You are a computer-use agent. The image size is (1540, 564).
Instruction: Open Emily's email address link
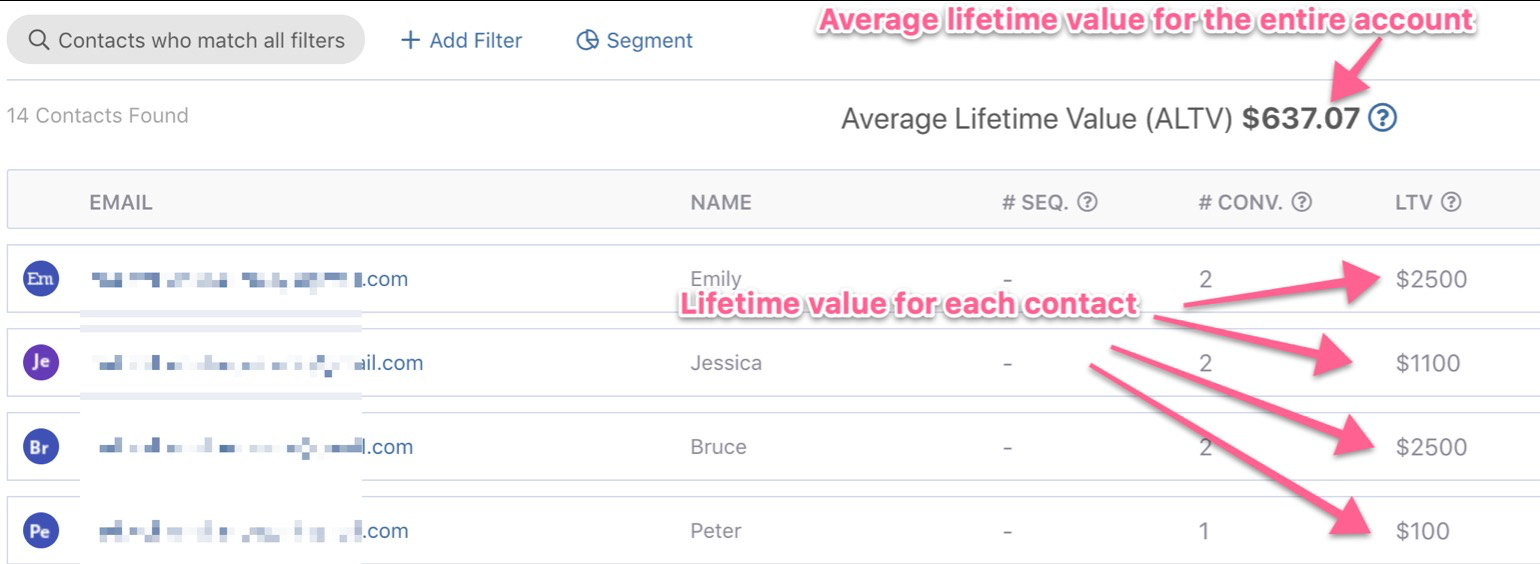249,279
